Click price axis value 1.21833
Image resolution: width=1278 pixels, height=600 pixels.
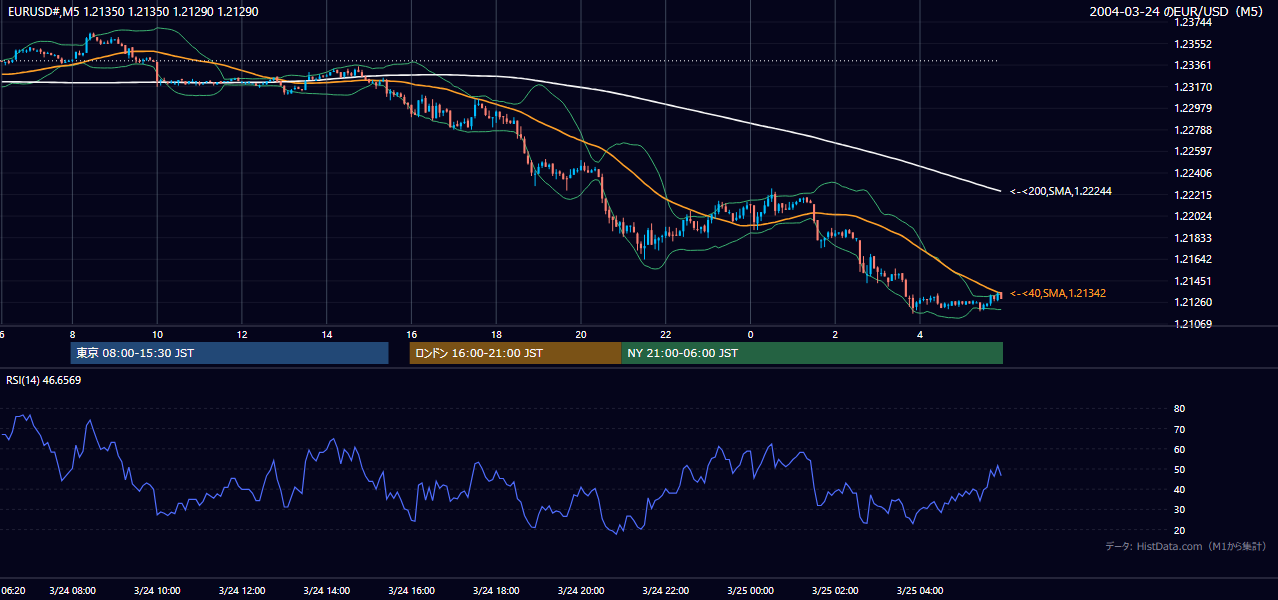1191,238
